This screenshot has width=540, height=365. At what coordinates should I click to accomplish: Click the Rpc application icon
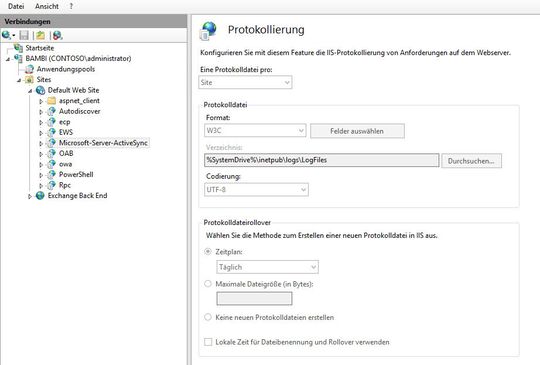coord(52,185)
